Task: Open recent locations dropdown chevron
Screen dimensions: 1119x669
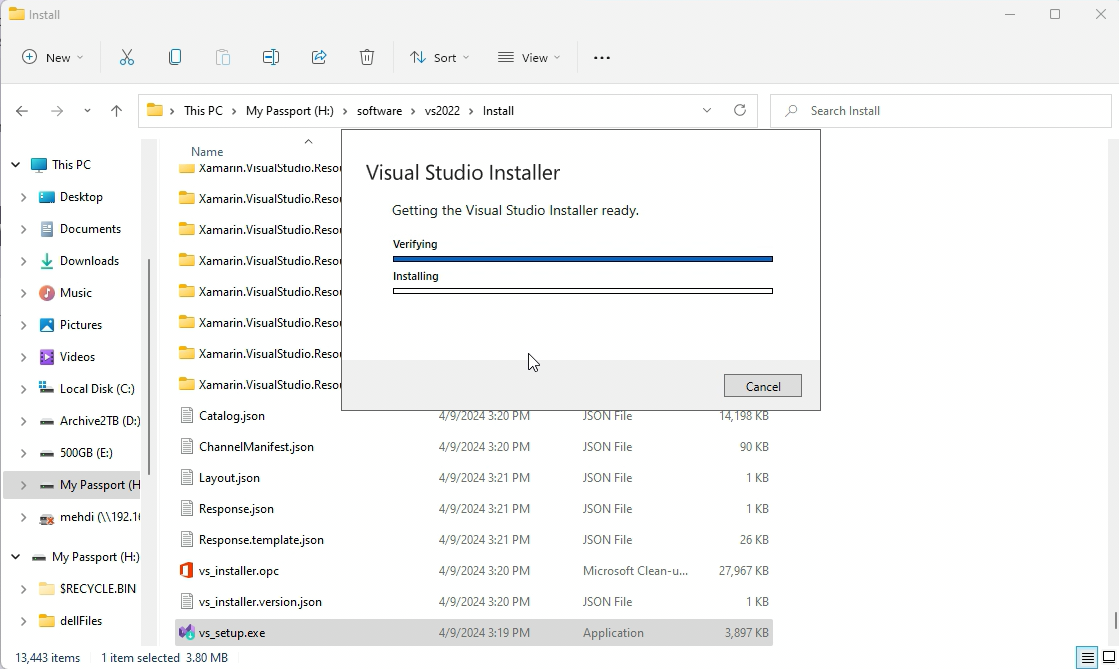Action: [x=87, y=111]
